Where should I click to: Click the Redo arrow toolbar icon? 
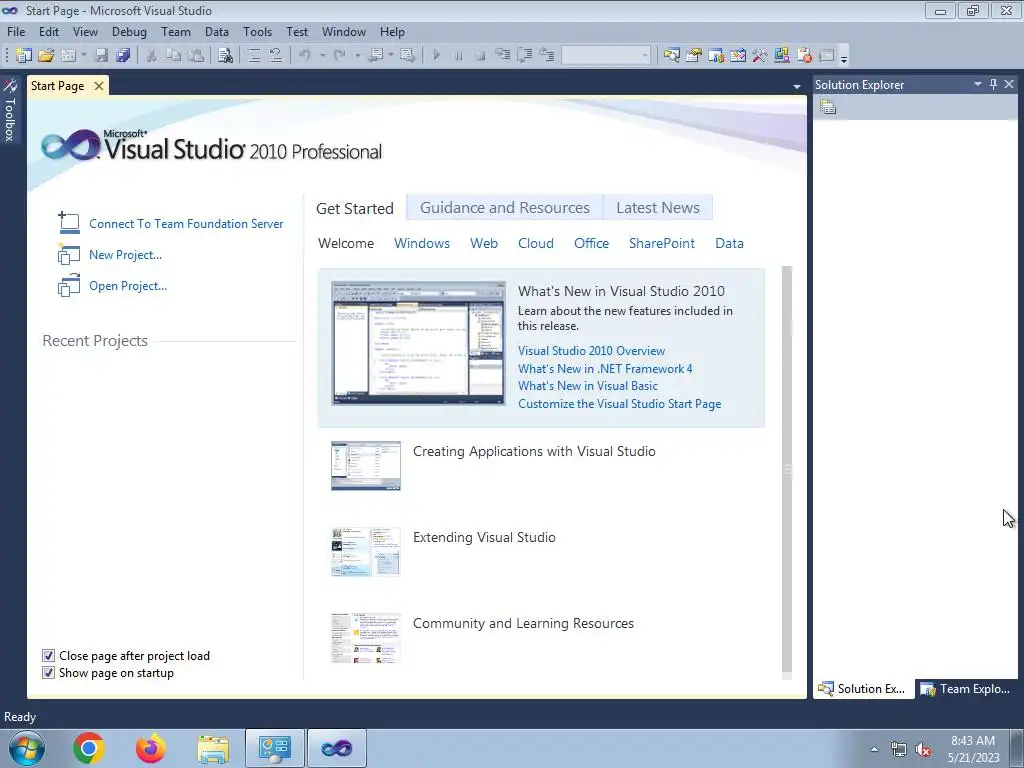(x=340, y=56)
